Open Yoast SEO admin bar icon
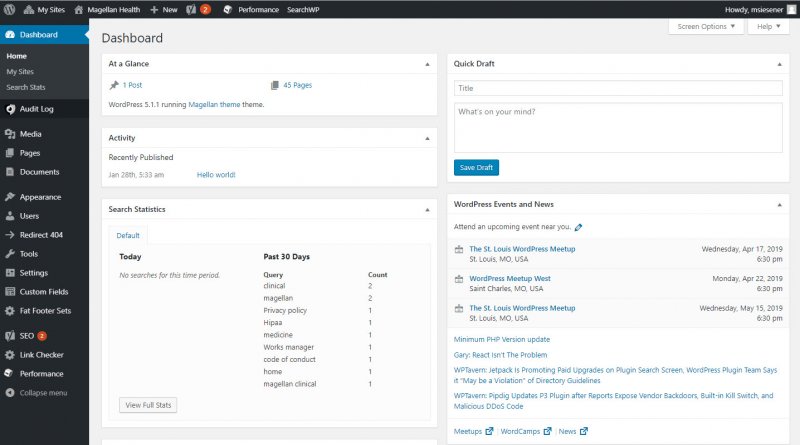Screen dimensions: 800x445 191,9
